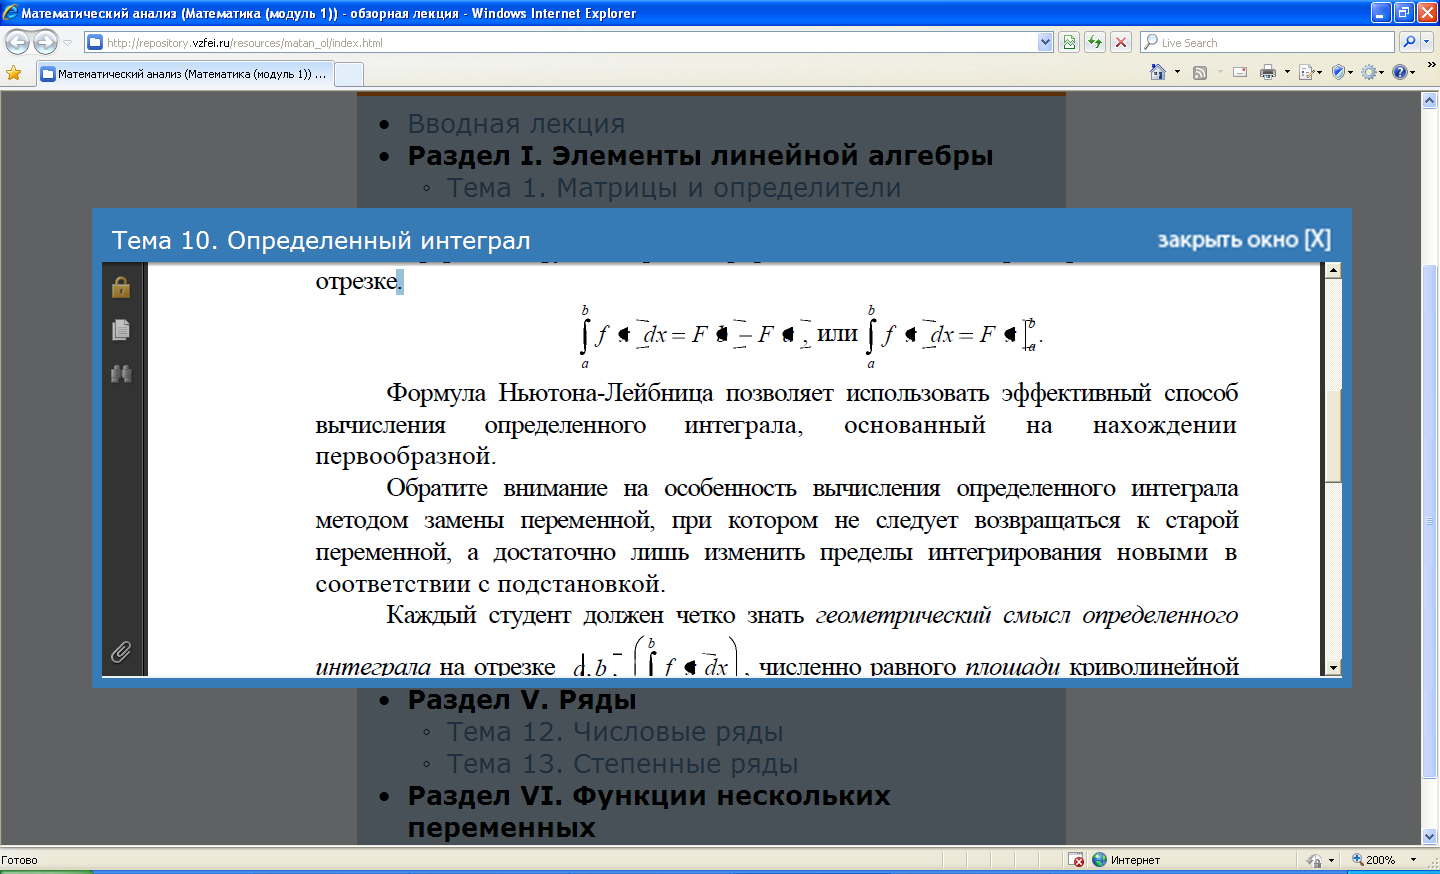Open the zoom level dropdown arrow
This screenshot has height=874, width=1440.
click(1413, 860)
